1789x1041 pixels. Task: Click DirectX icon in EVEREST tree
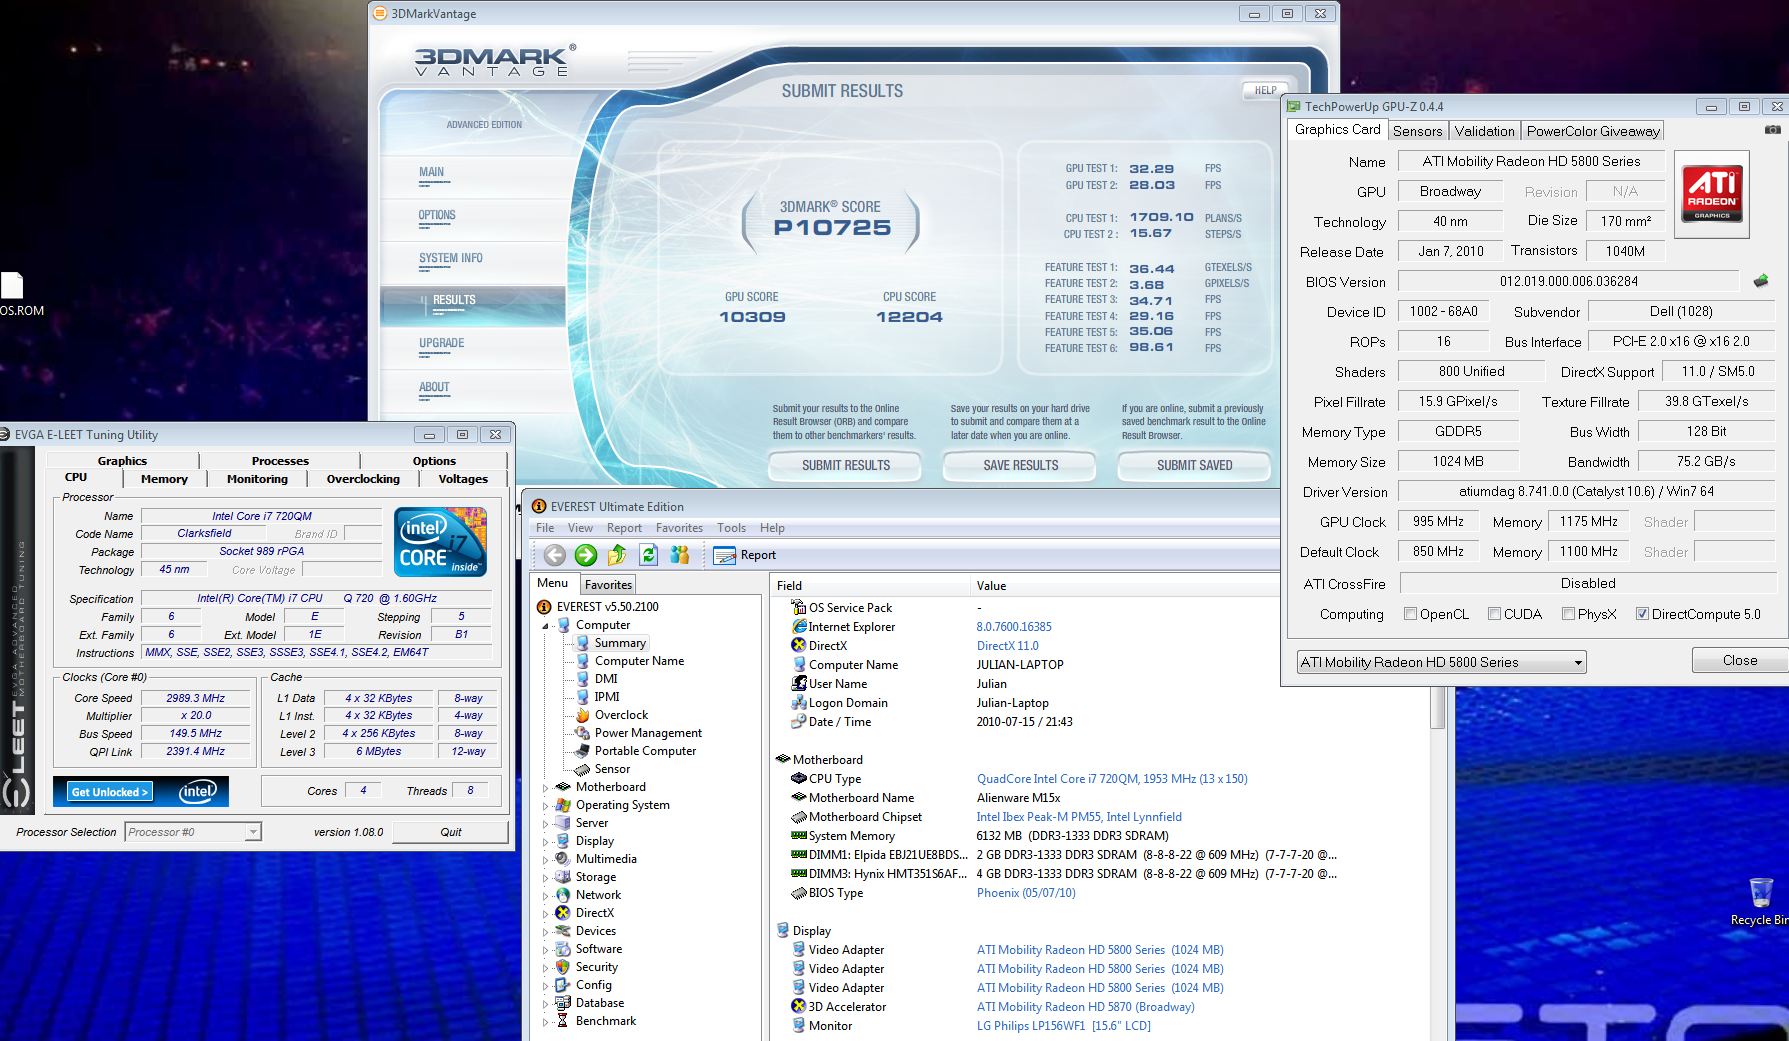563,913
